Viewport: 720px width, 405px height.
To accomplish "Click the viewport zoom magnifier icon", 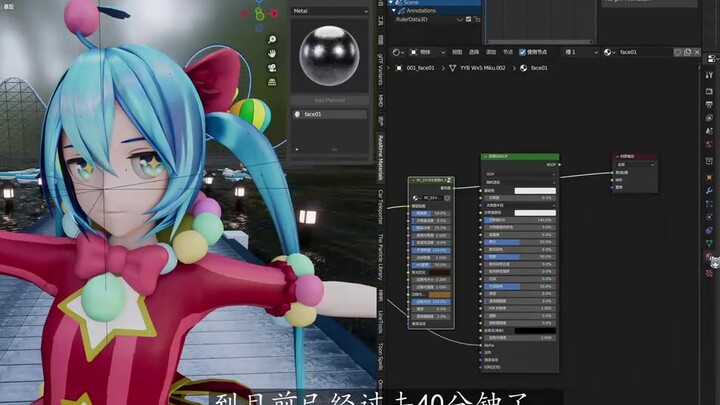I will [272, 39].
